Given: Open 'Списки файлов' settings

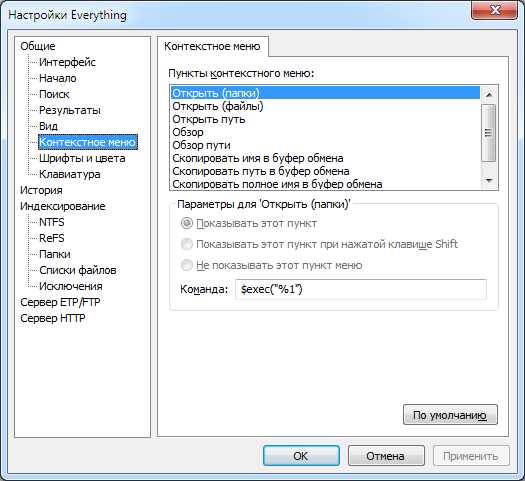Looking at the screenshot, I should [x=78, y=270].
